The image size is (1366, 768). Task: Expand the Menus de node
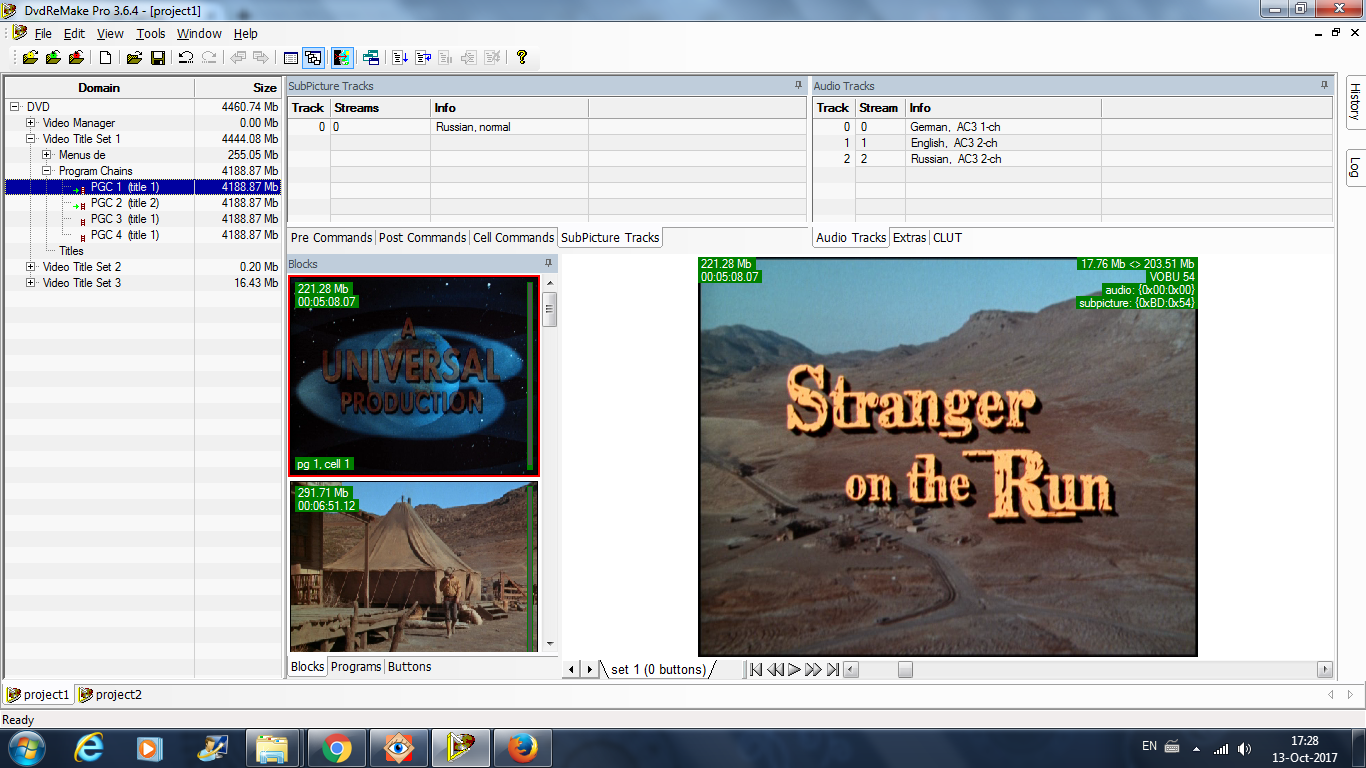tap(47, 155)
